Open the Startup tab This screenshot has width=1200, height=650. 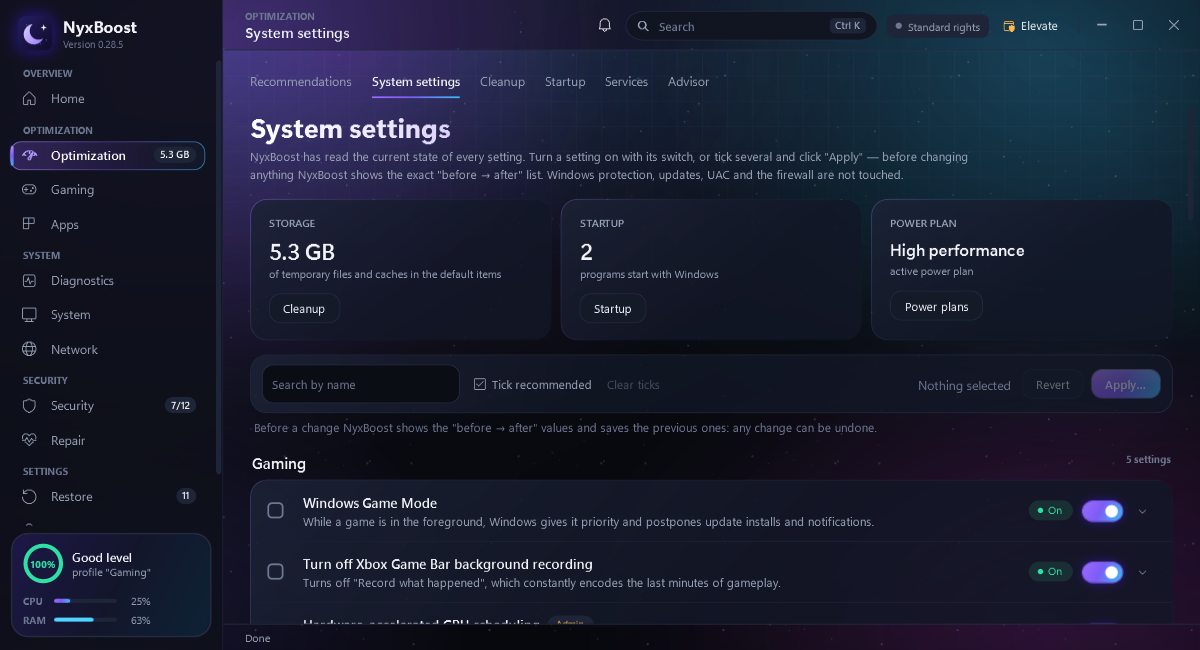[565, 82]
